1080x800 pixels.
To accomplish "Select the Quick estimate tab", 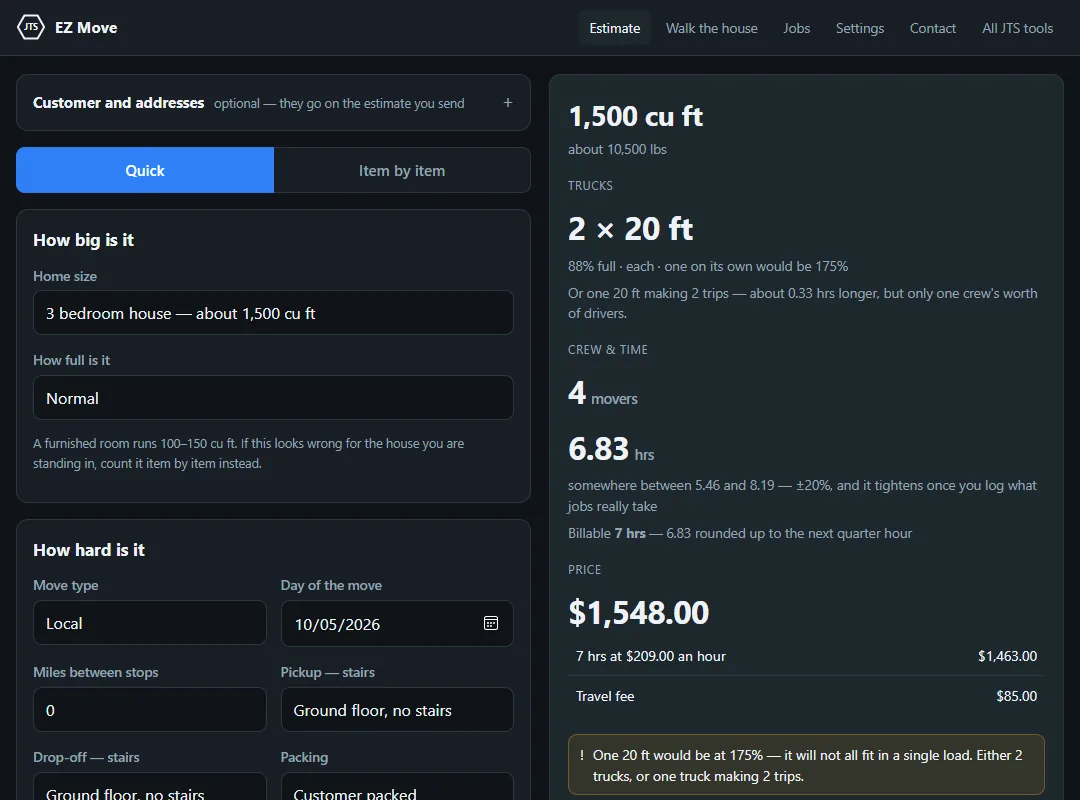I will click(x=145, y=170).
